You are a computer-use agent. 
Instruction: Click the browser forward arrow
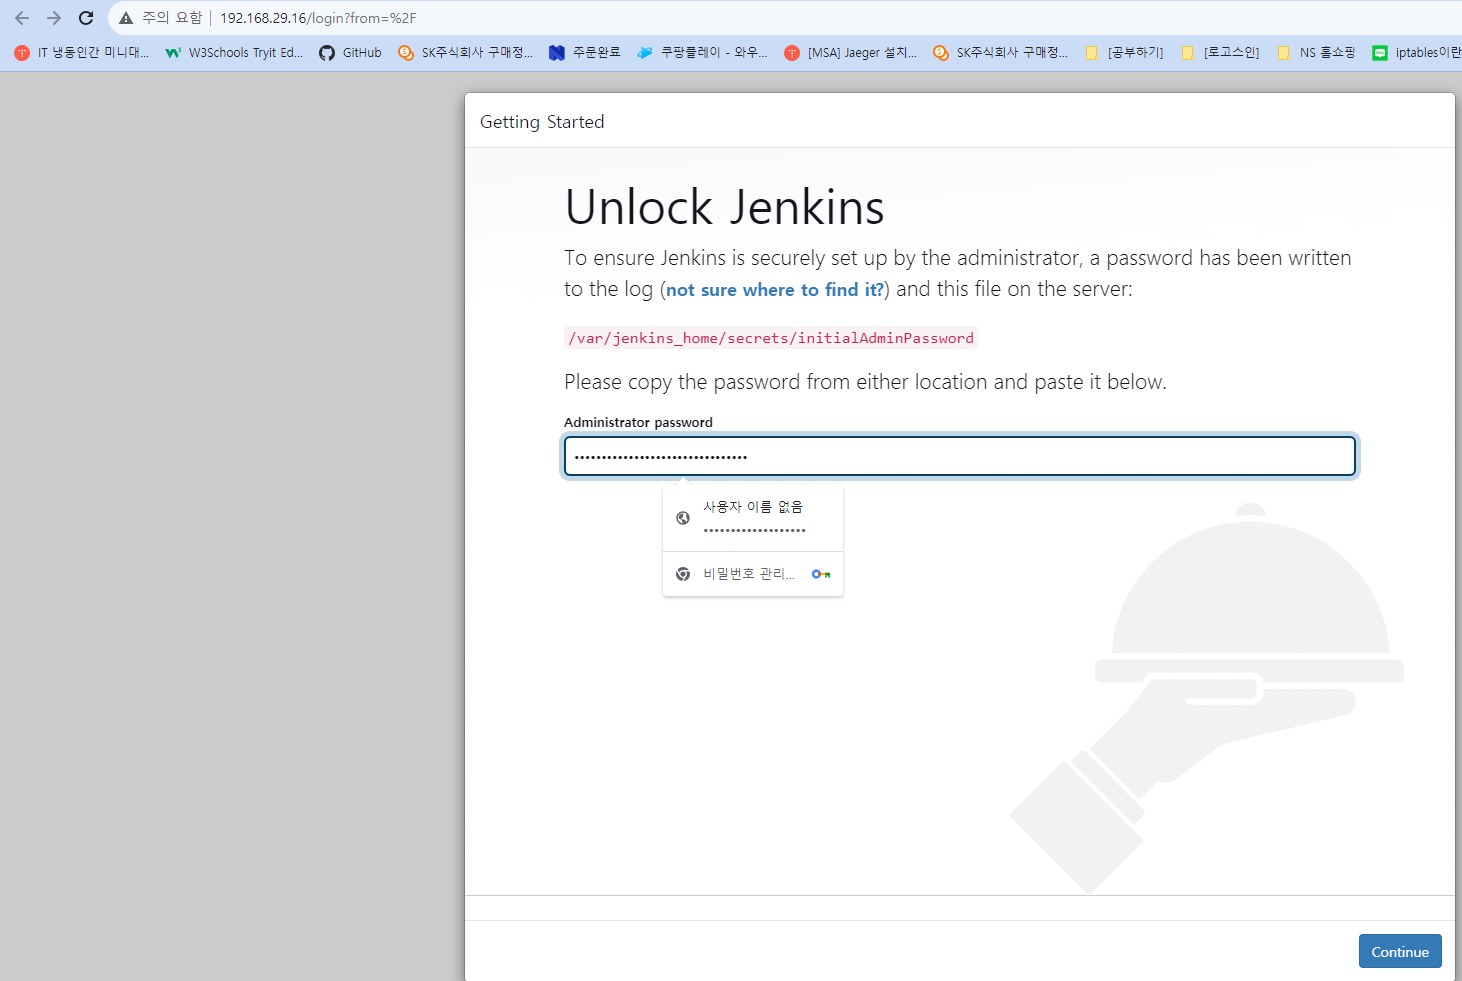coord(54,18)
